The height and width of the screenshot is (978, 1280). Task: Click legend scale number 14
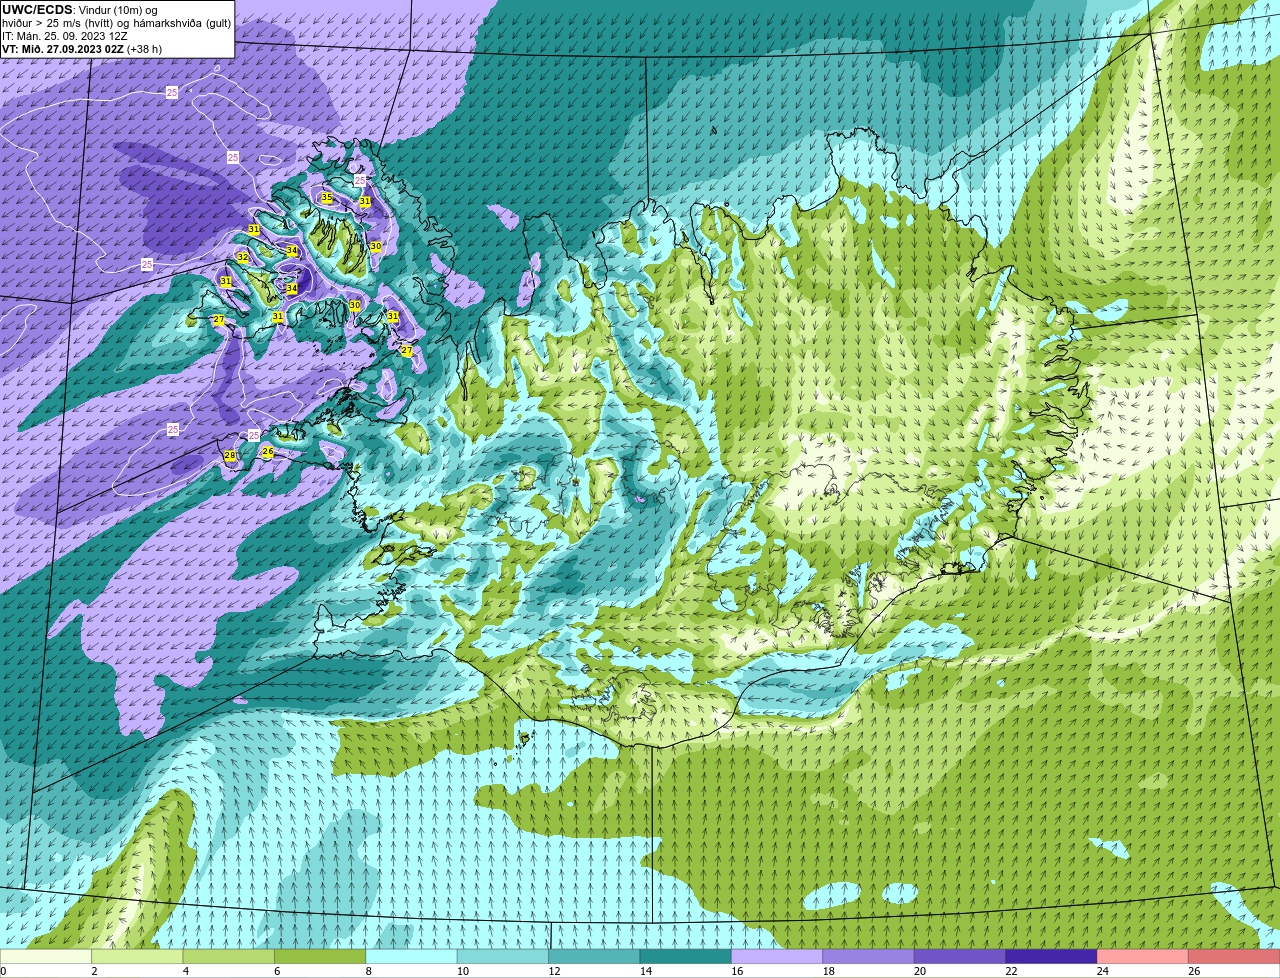pyautogui.click(x=646, y=971)
